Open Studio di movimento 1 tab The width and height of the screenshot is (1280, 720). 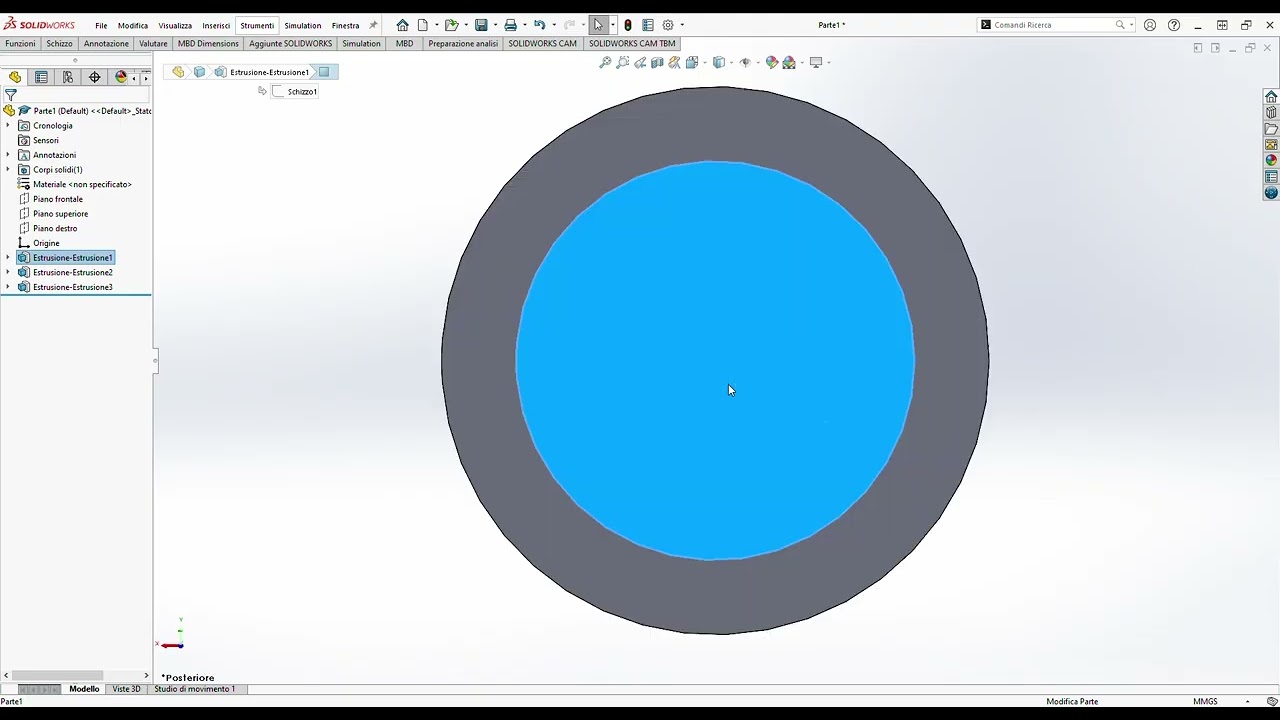coord(195,689)
